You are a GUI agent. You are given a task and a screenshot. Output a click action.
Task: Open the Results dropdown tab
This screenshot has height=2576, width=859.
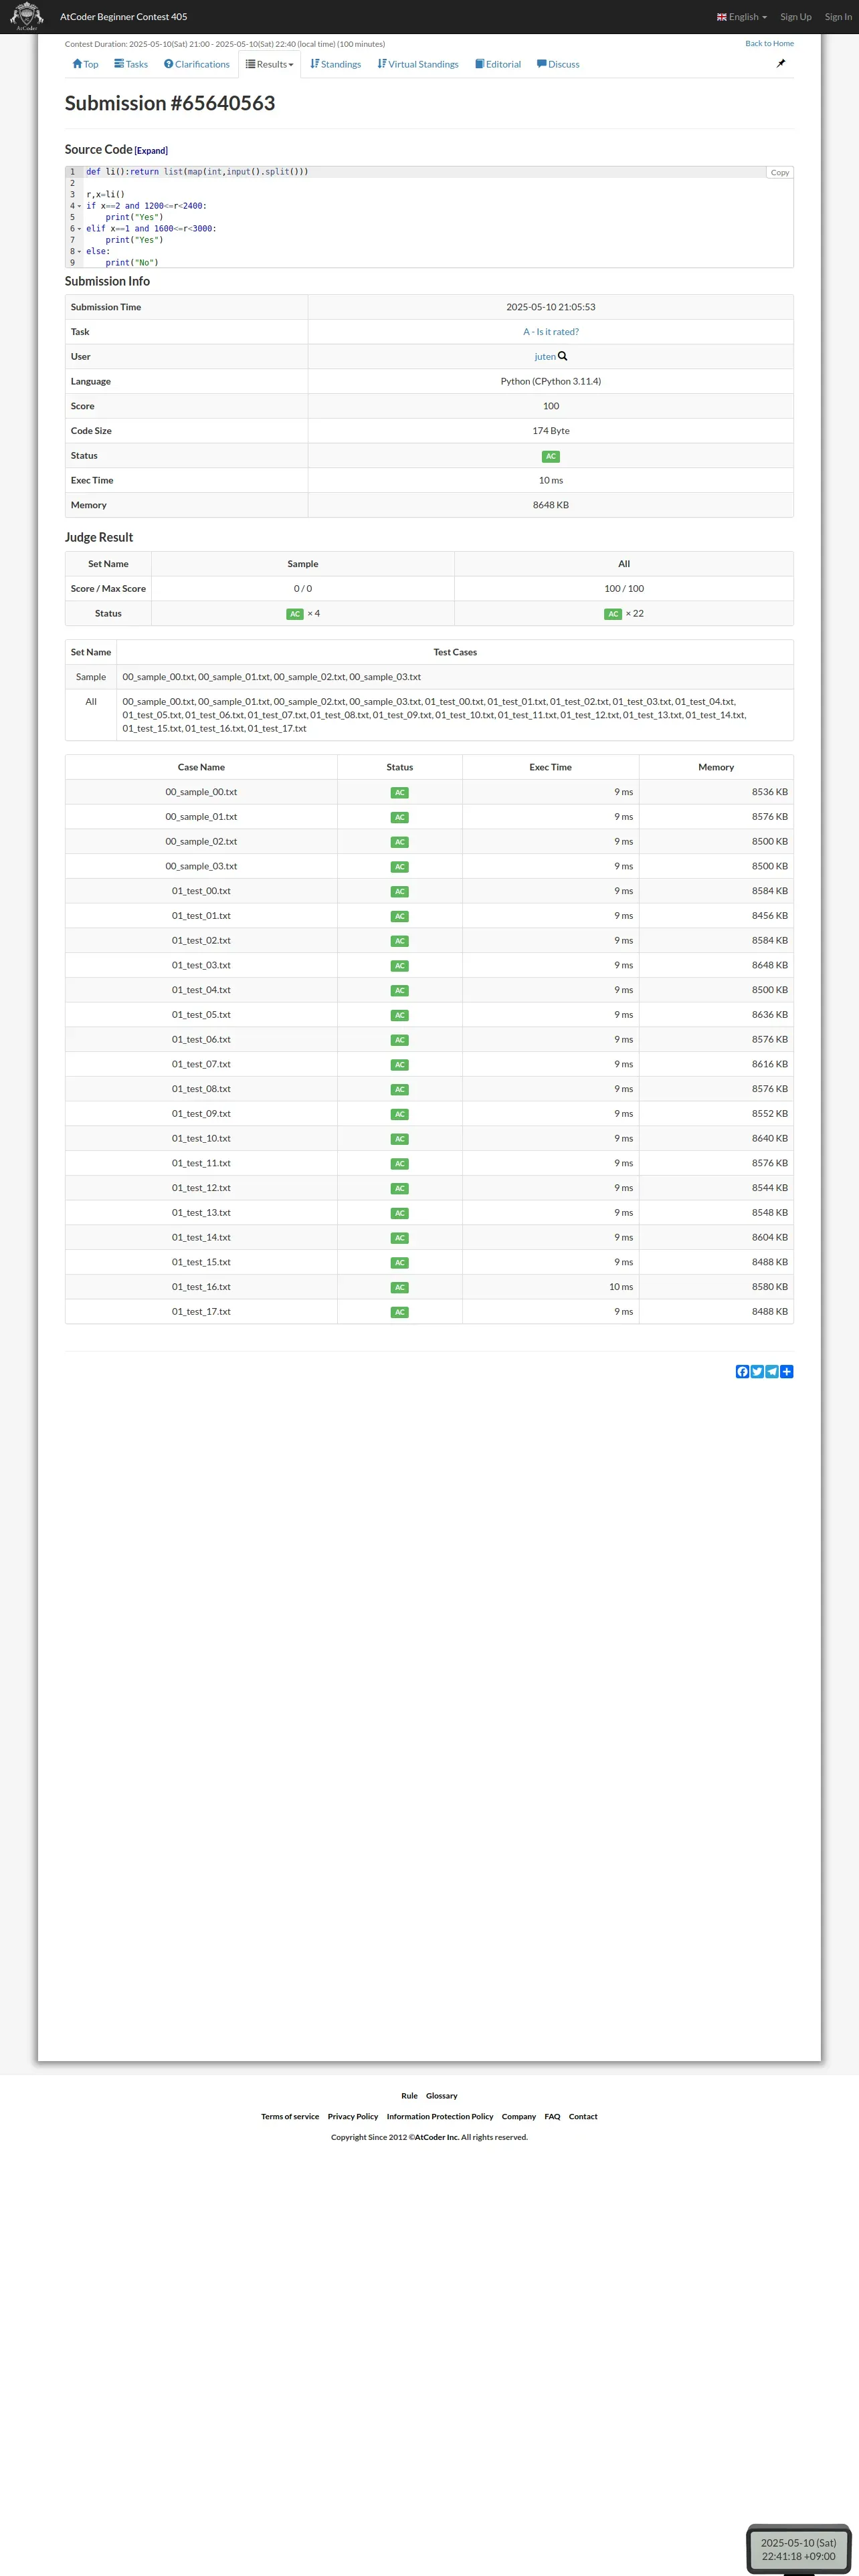270,64
